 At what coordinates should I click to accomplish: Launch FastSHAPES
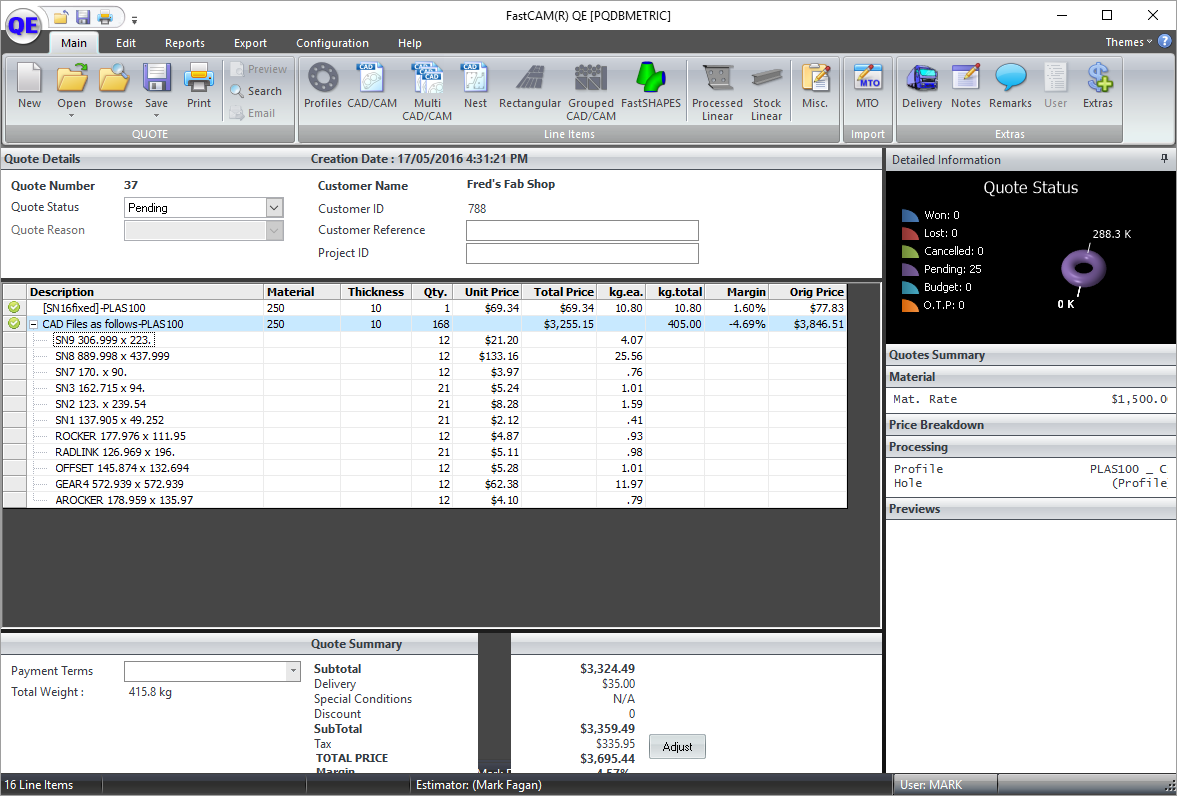tap(651, 86)
